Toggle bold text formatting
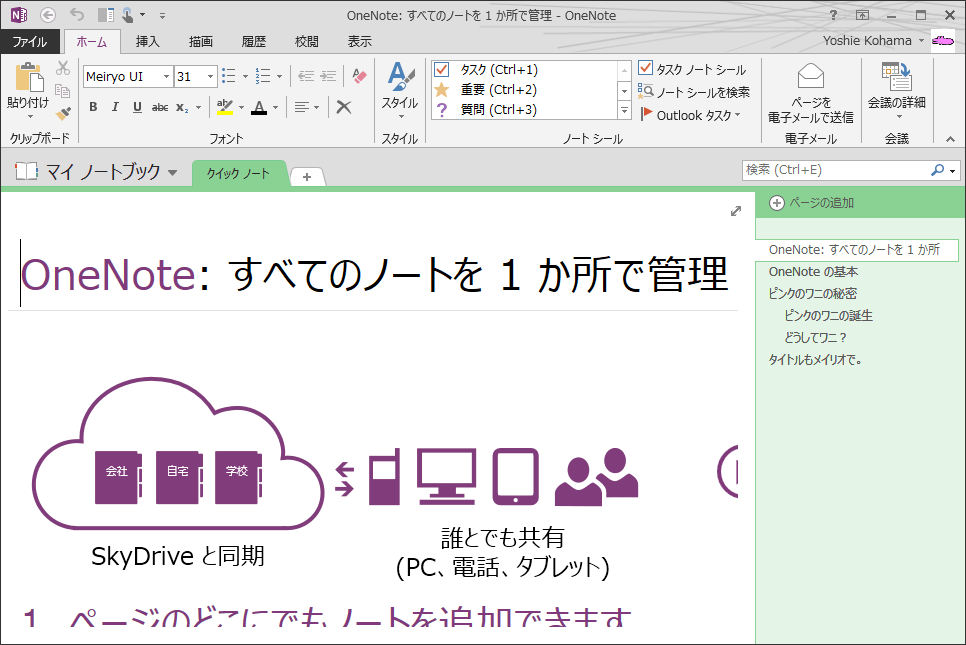The image size is (966, 645). click(93, 107)
